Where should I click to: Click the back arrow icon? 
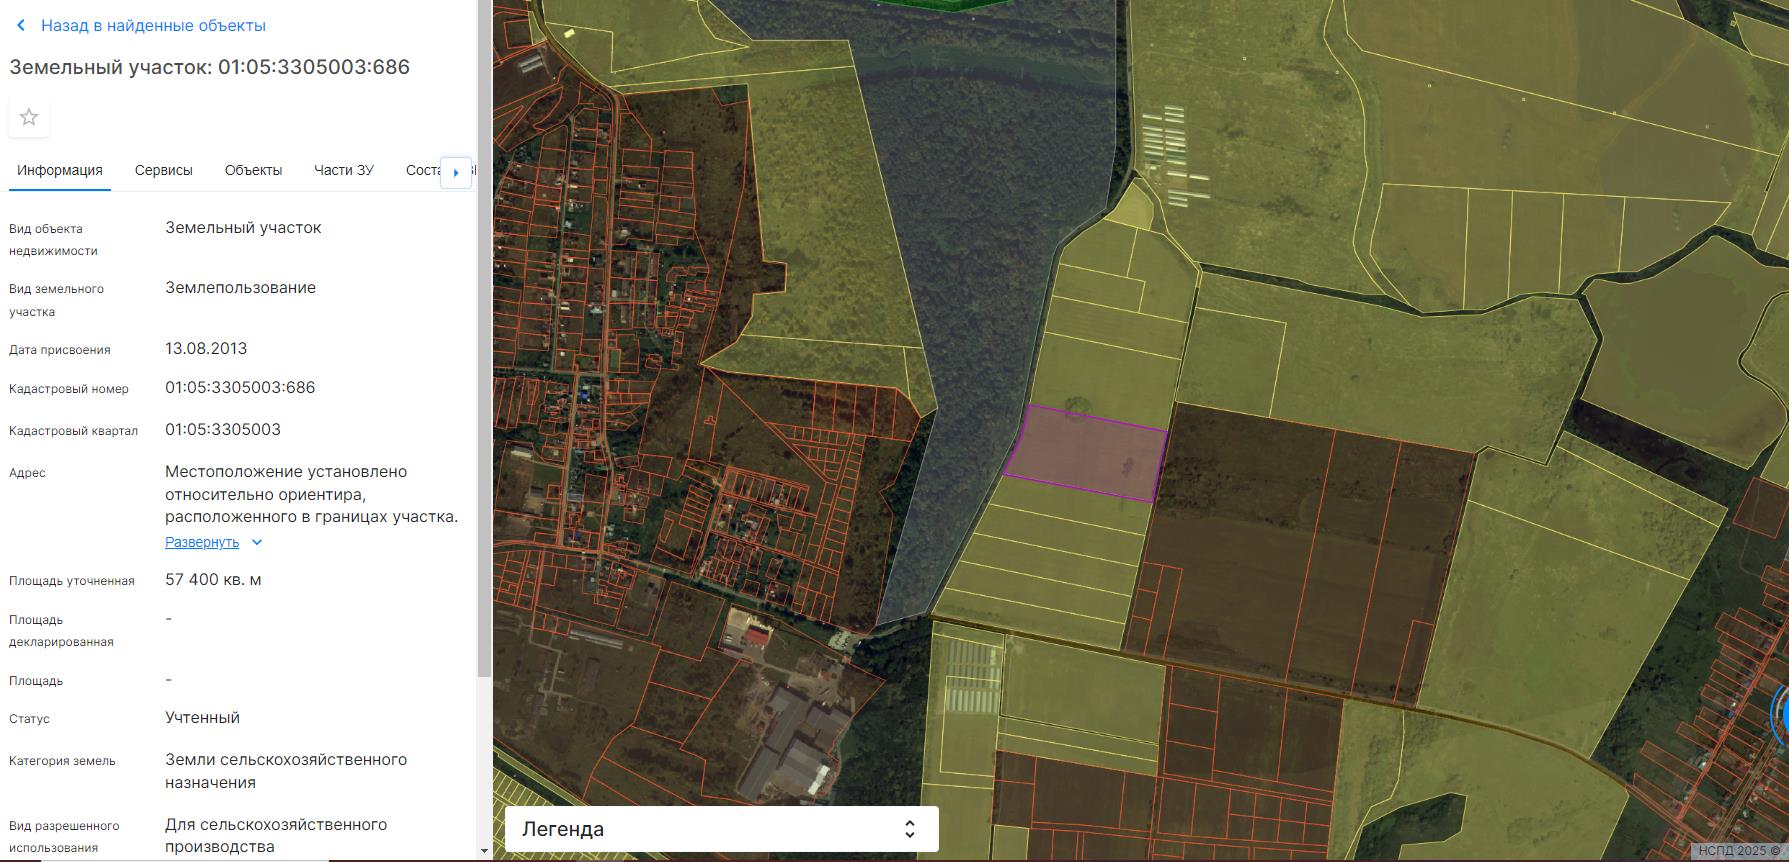click(x=21, y=26)
